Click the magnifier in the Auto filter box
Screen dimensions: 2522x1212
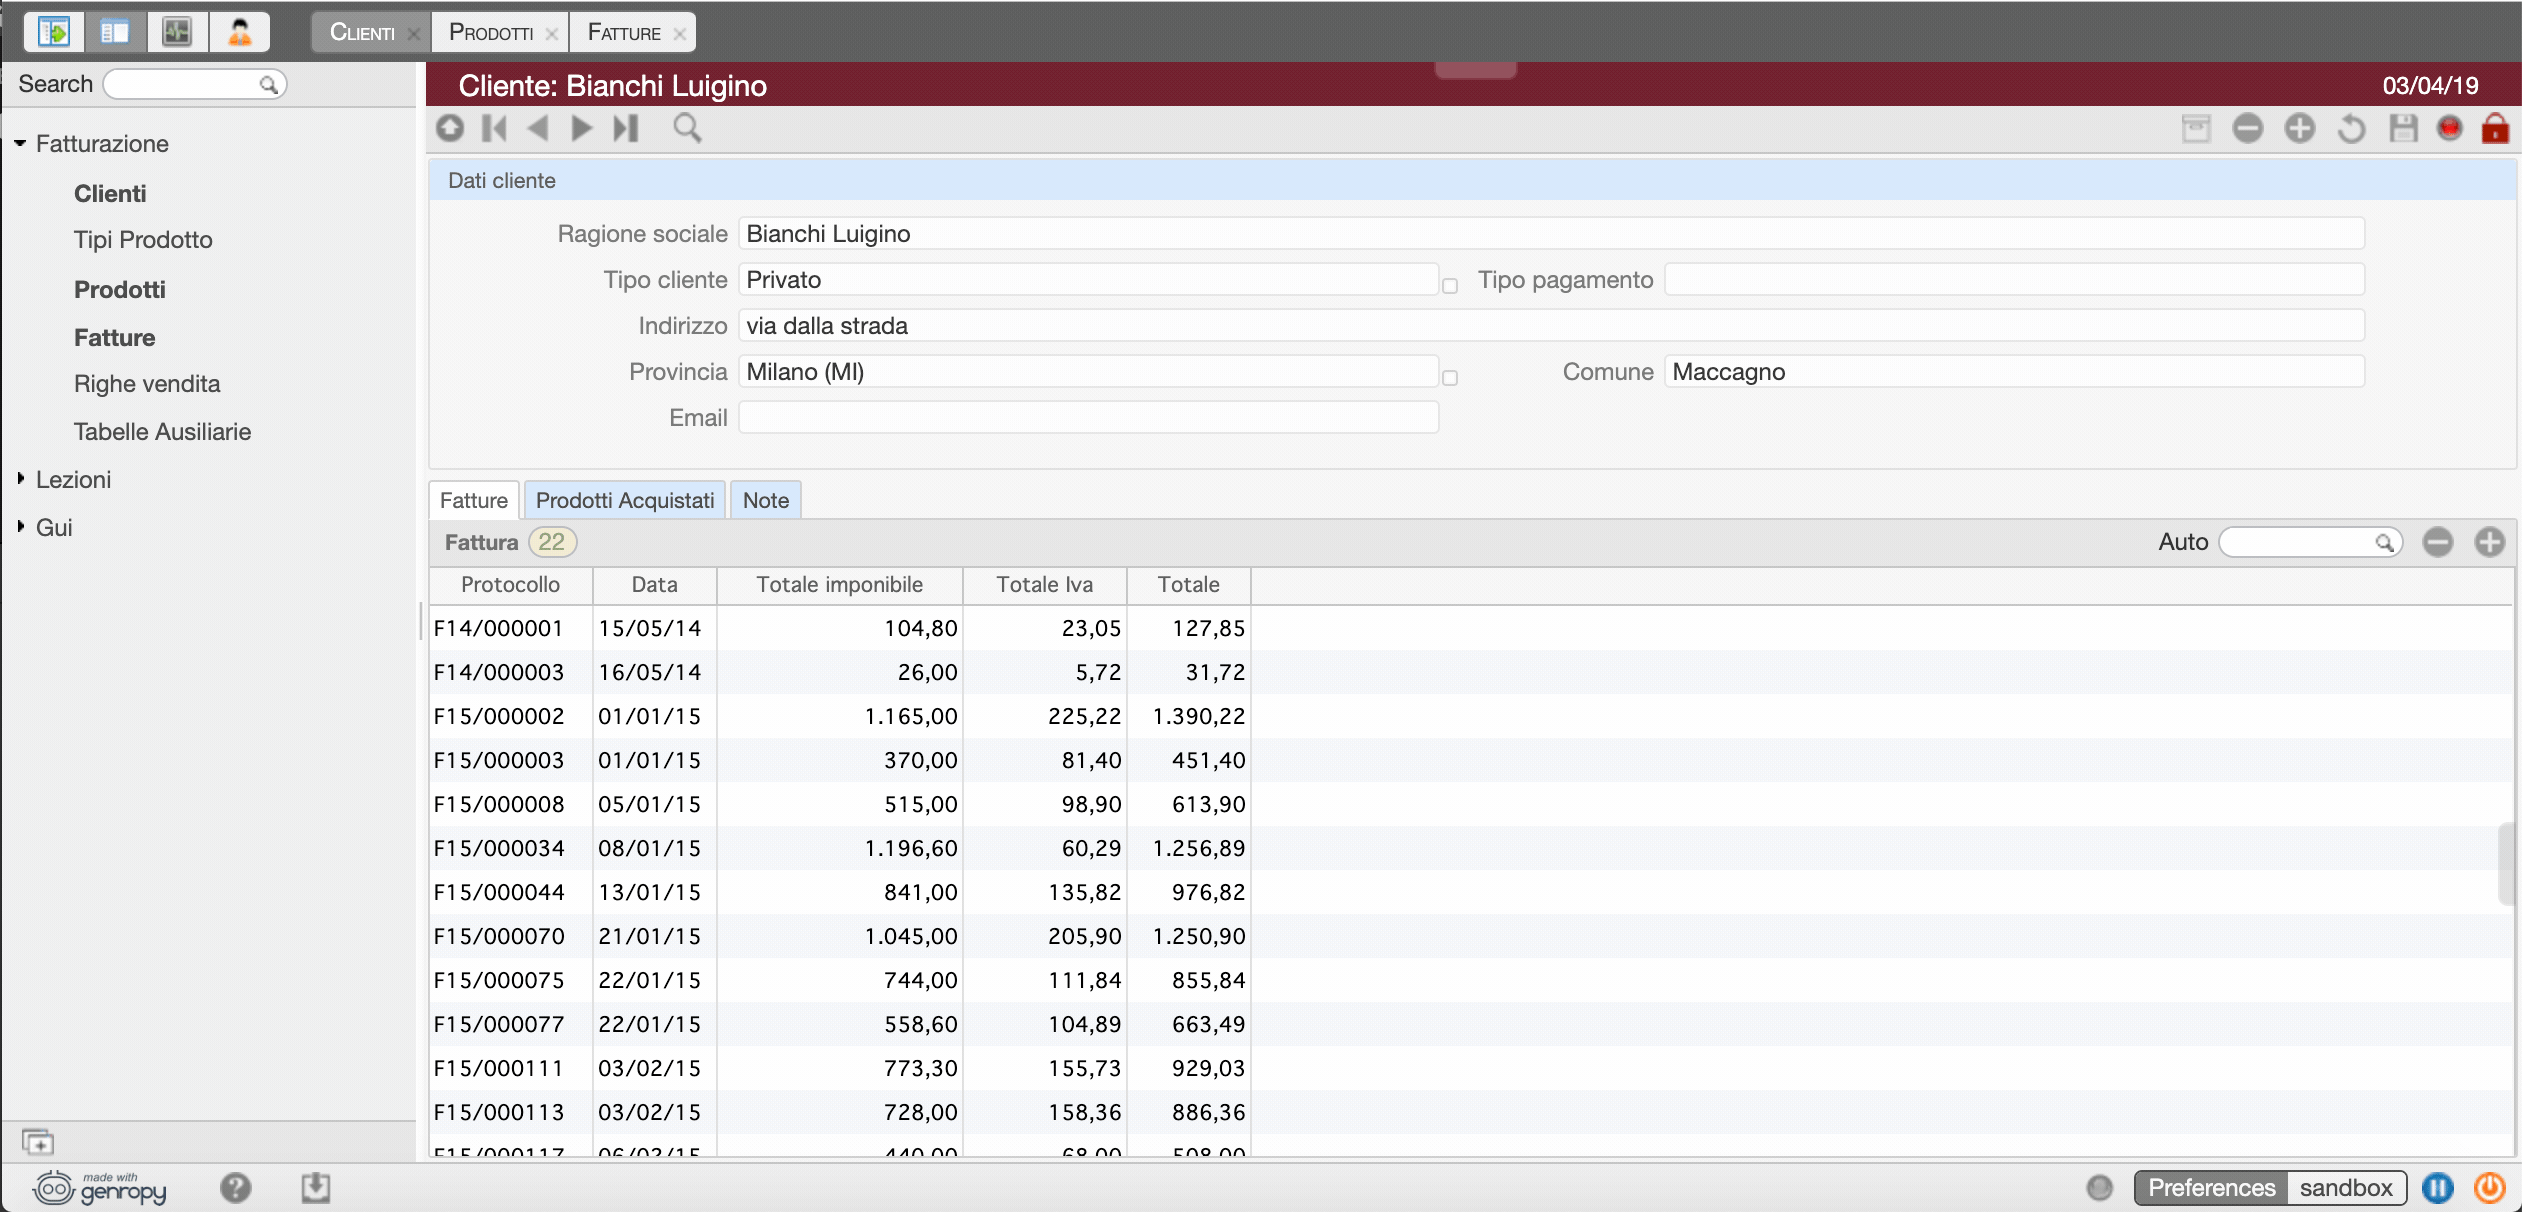click(x=2385, y=543)
